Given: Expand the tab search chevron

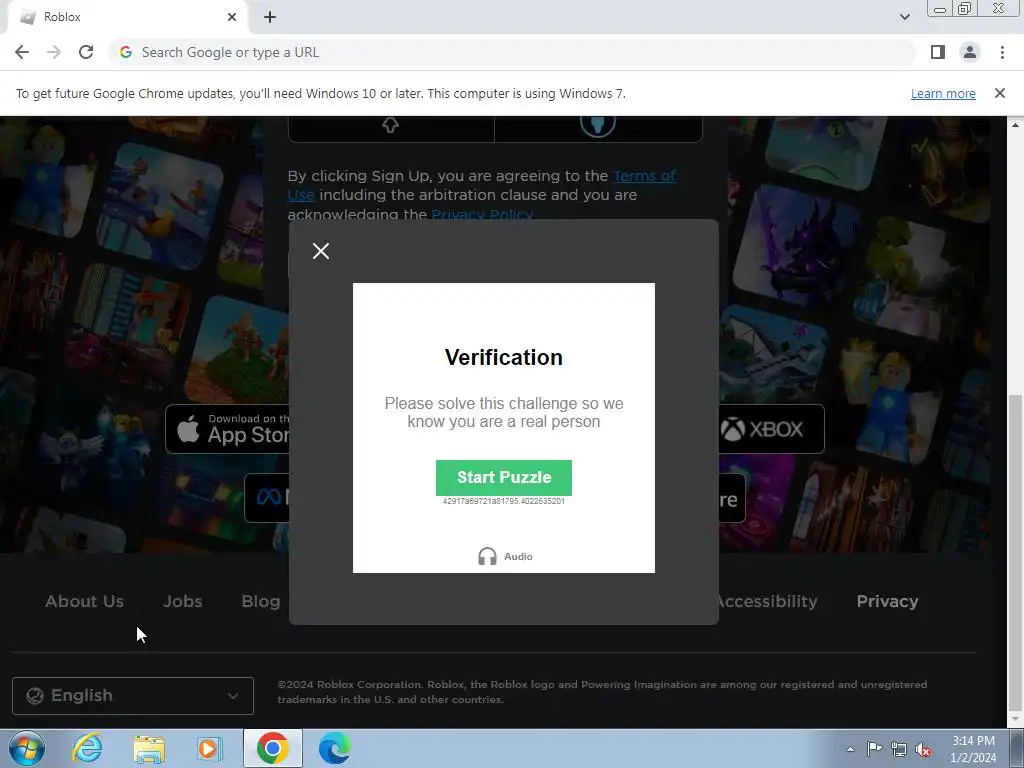Looking at the screenshot, I should [x=904, y=17].
